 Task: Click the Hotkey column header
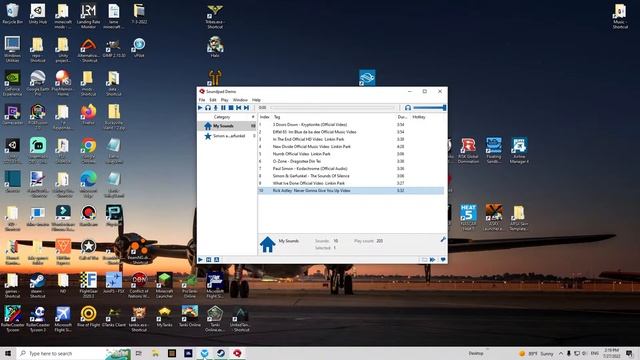[x=419, y=117]
